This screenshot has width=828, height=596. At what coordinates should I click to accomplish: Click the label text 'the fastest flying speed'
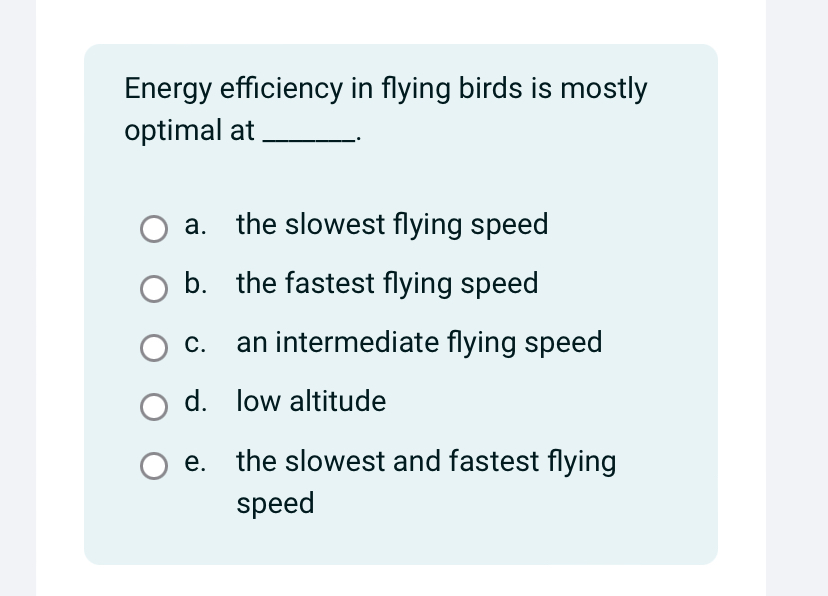click(386, 284)
